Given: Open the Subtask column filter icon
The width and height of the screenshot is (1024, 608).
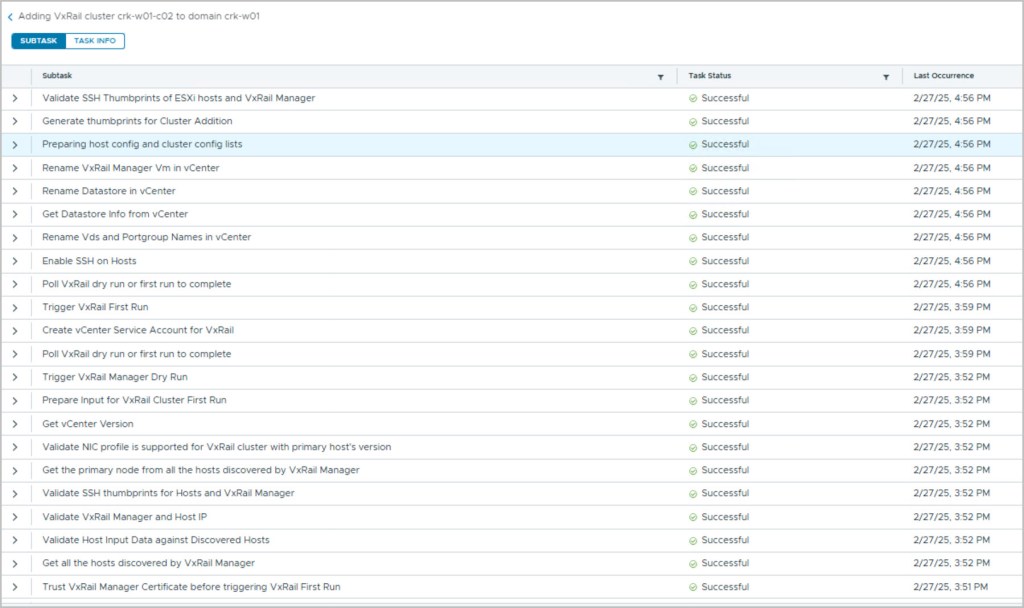Looking at the screenshot, I should pos(660,77).
